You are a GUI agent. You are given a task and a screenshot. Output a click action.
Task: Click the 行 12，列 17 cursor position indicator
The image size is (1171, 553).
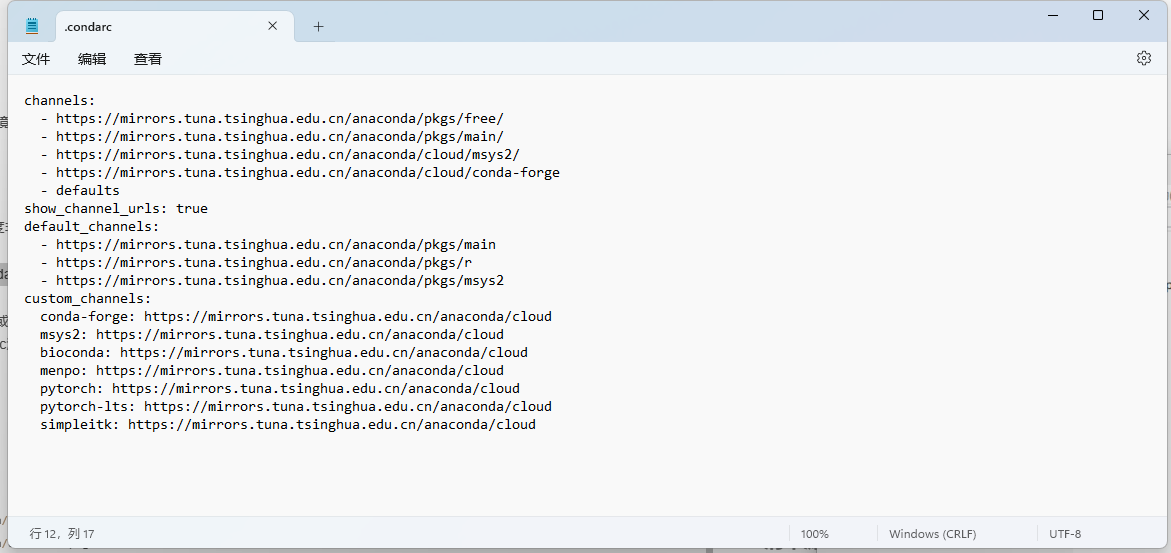pos(62,534)
